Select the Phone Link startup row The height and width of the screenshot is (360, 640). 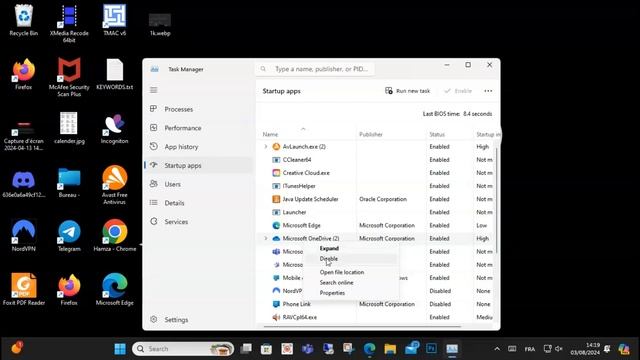[376, 304]
